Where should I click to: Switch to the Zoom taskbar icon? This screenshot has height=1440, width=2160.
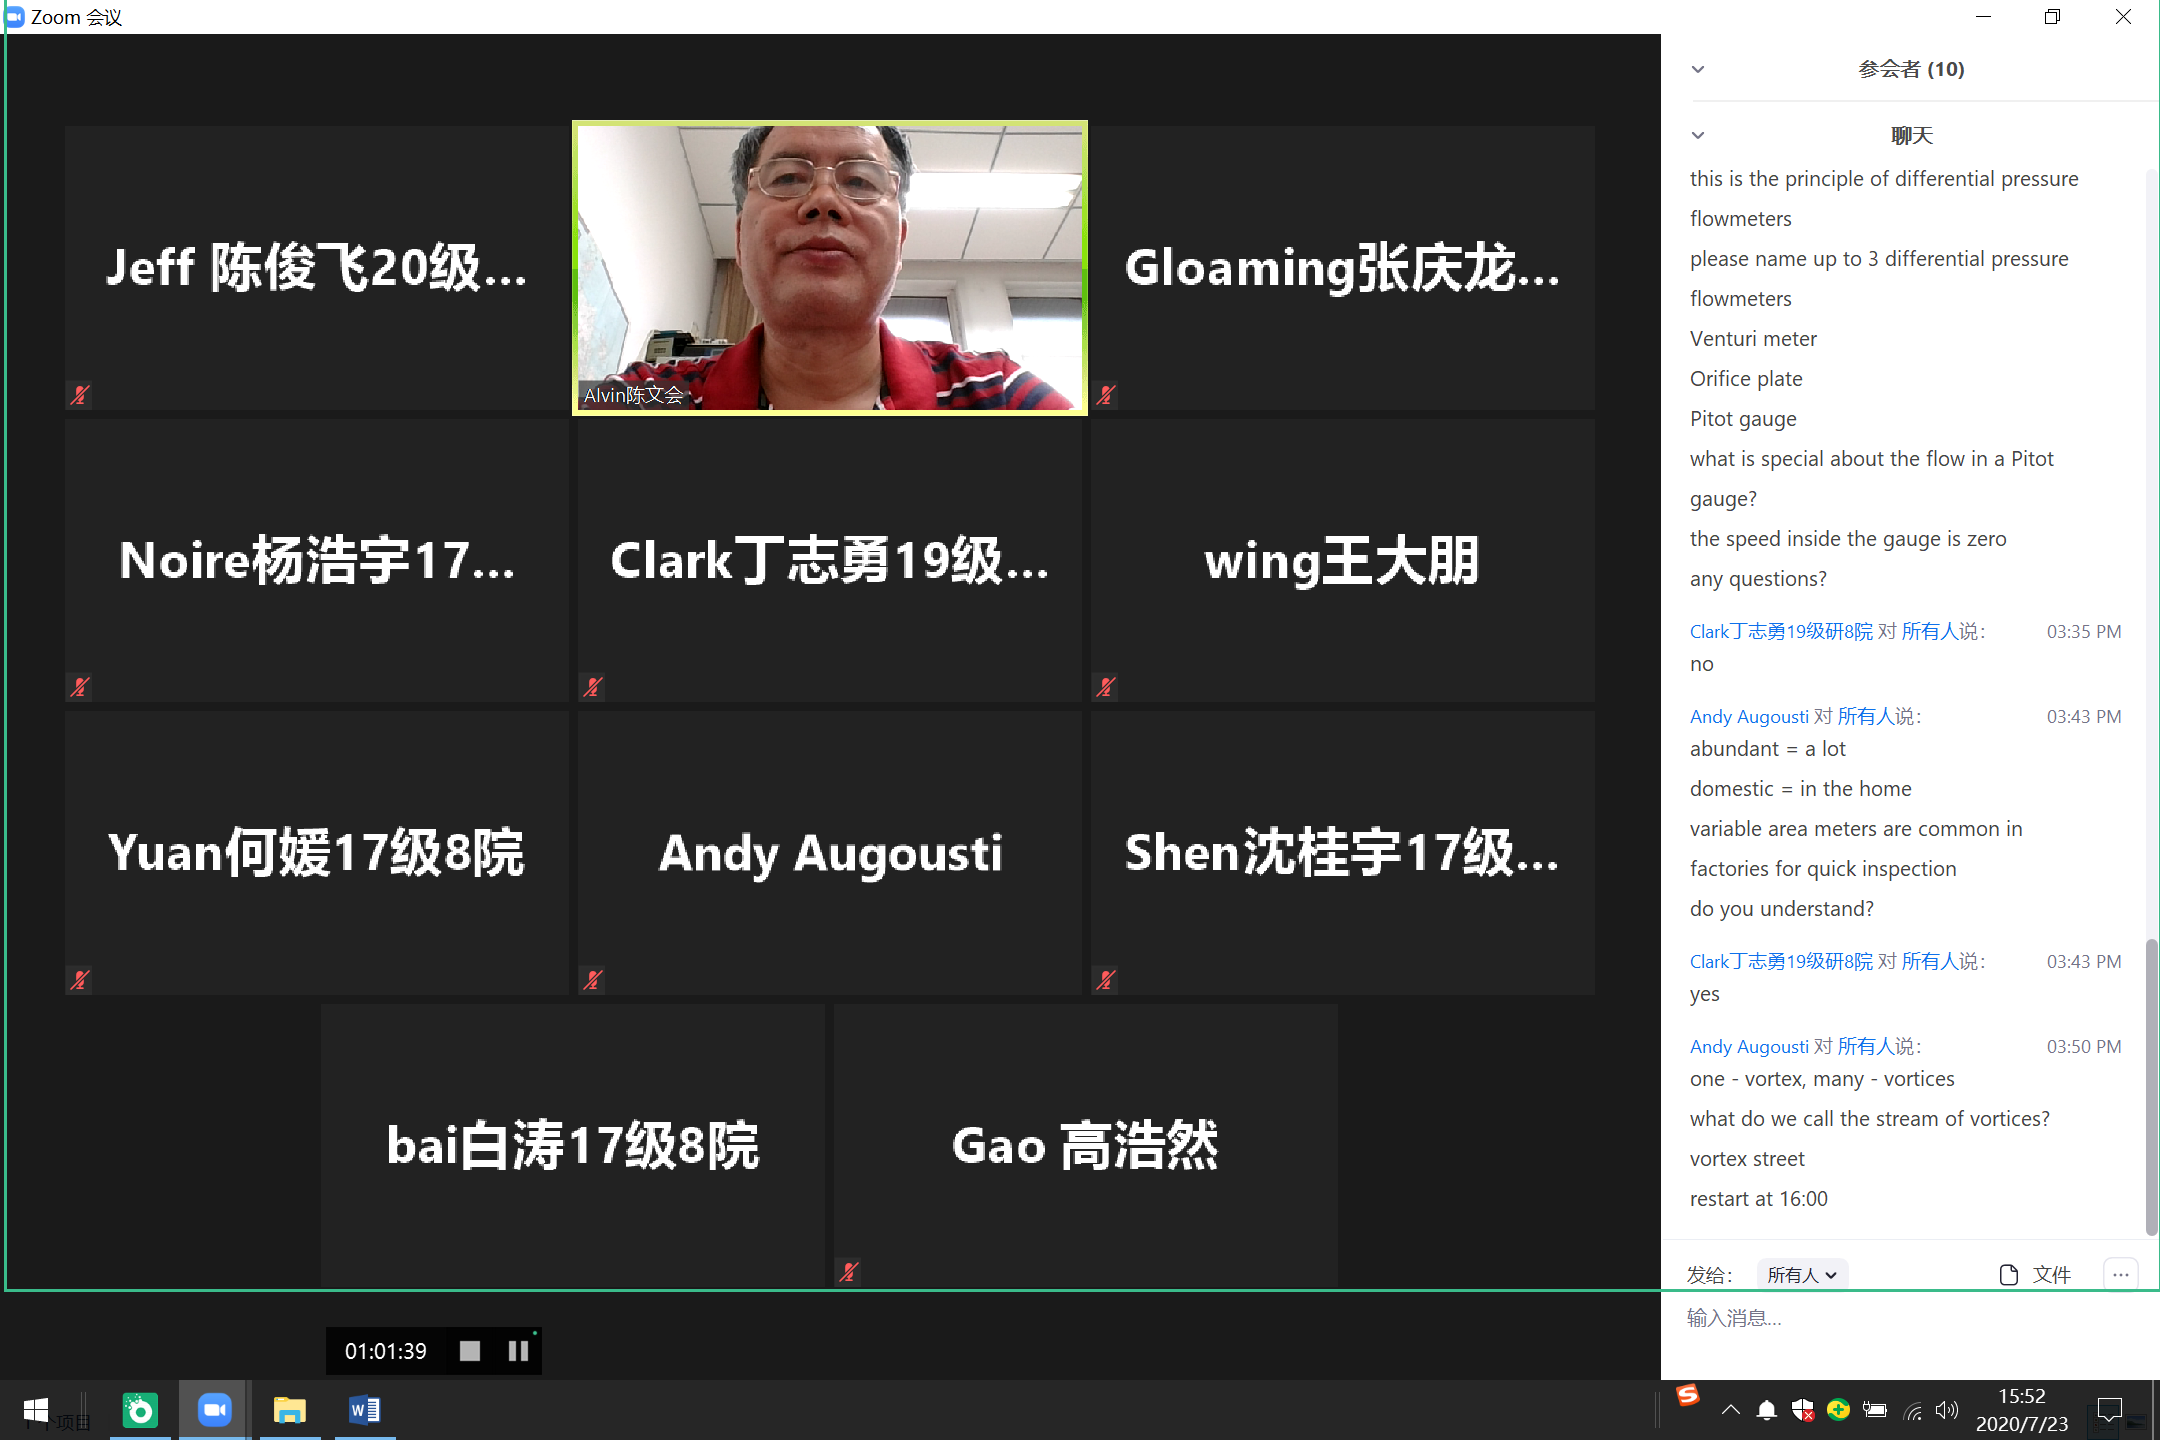coord(214,1410)
